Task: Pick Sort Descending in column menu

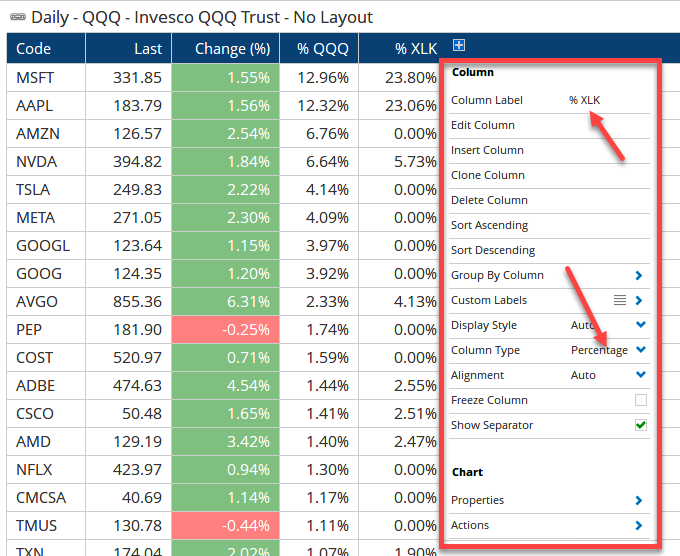Action: 549,250
